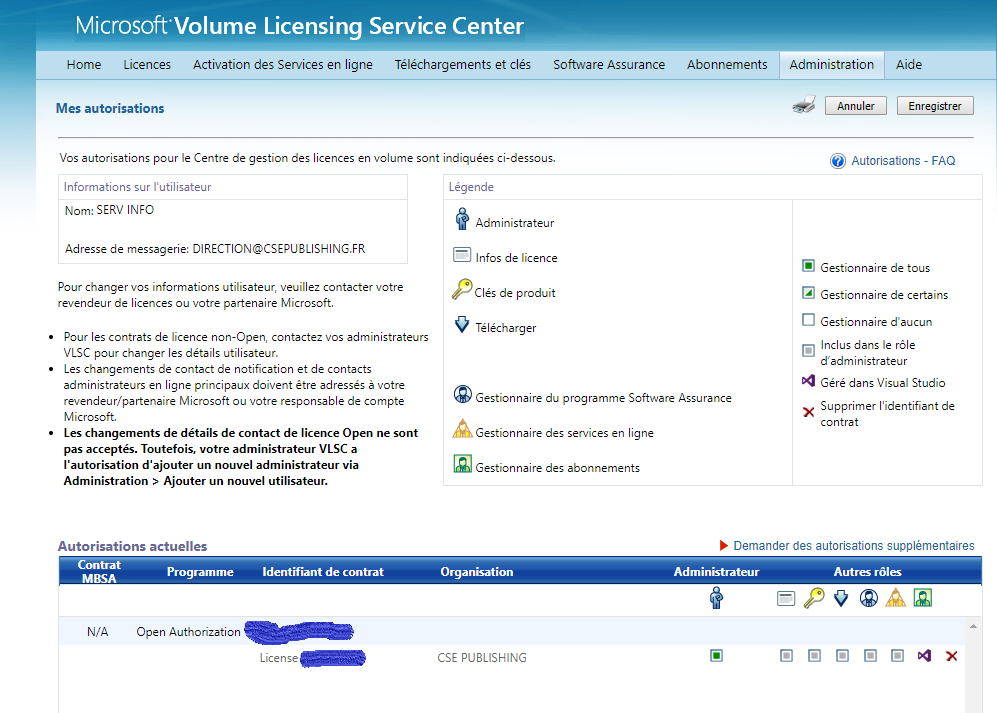Toggle the product keys role checkbox in license row

(815, 656)
